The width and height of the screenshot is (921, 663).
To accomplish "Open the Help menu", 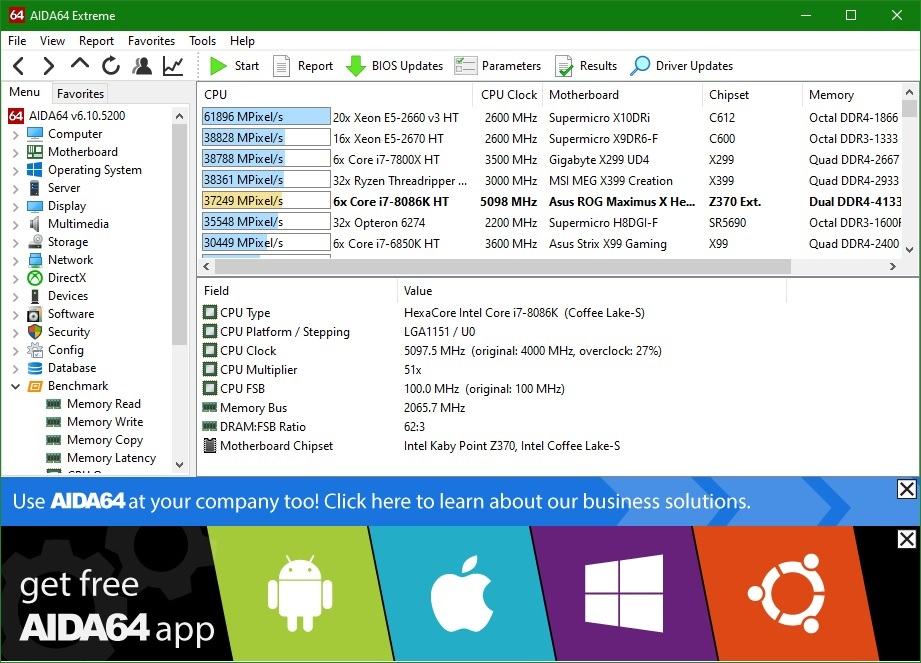I will click(x=242, y=41).
